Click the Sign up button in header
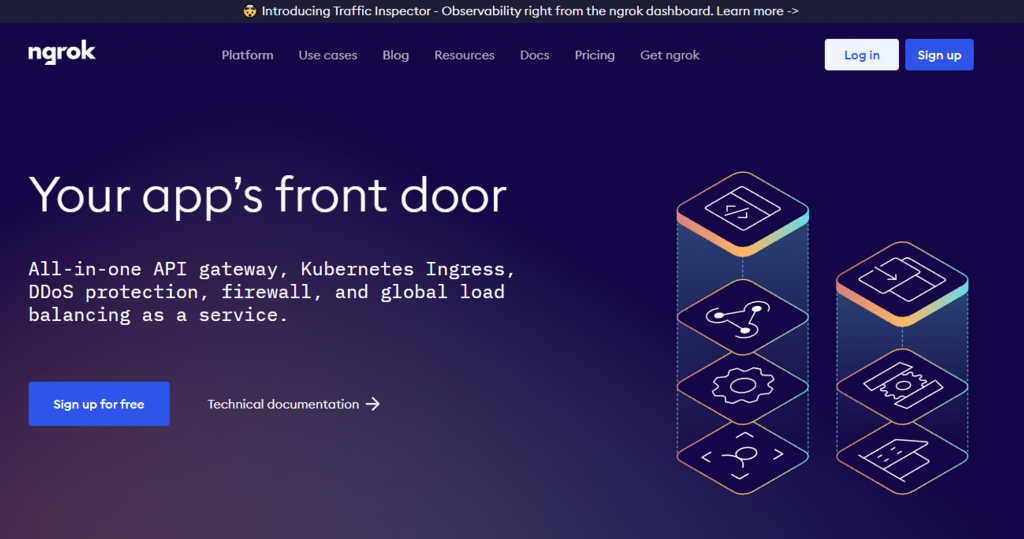Image resolution: width=1024 pixels, height=539 pixels. [x=939, y=55]
